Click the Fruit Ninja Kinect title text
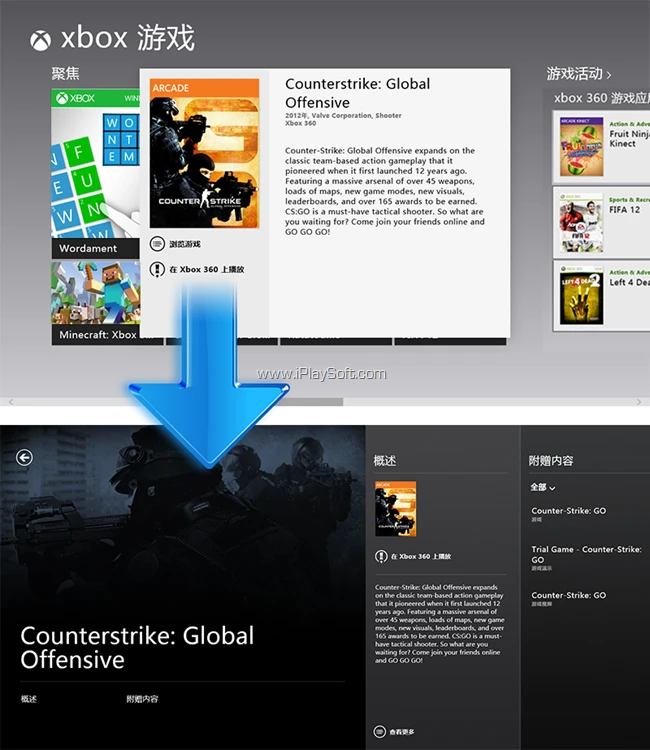 (x=629, y=139)
